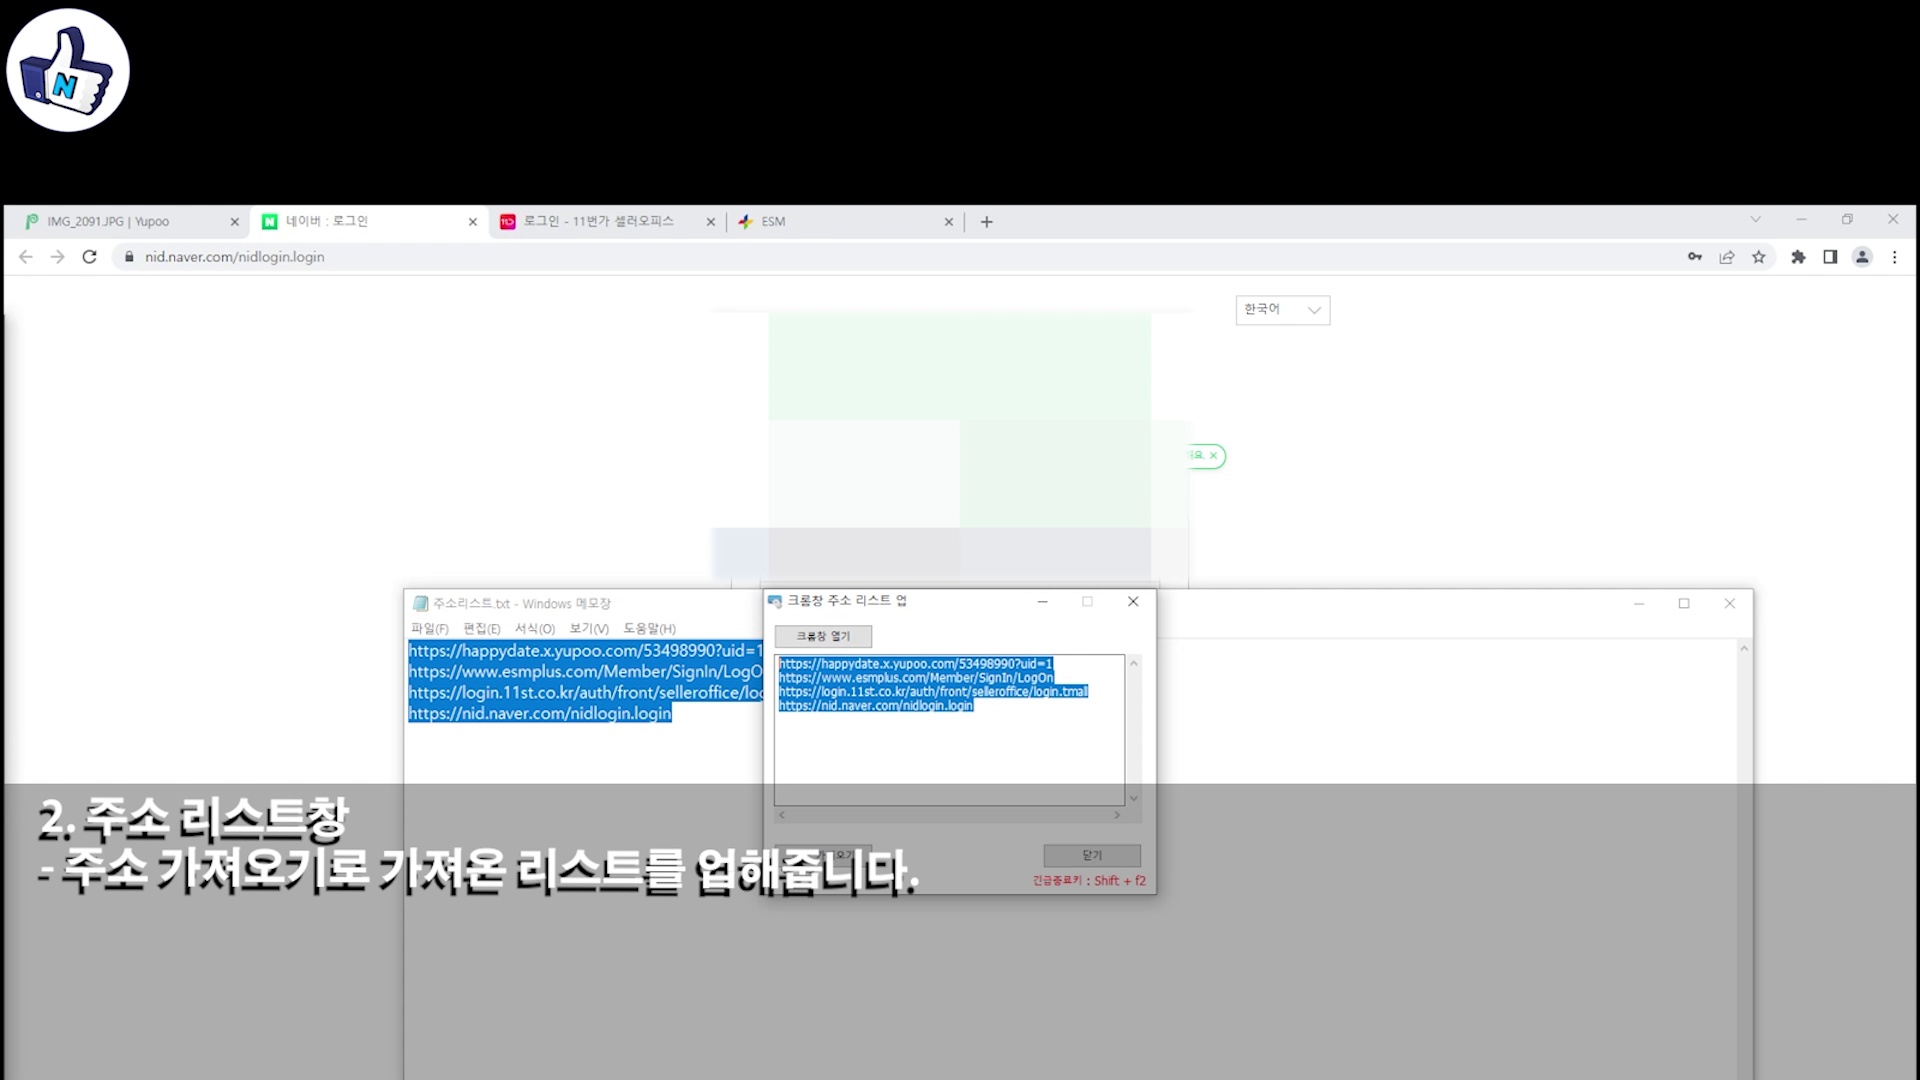The image size is (1920, 1080).
Task: Open the Chrome extensions puzzle icon
Action: click(1798, 257)
